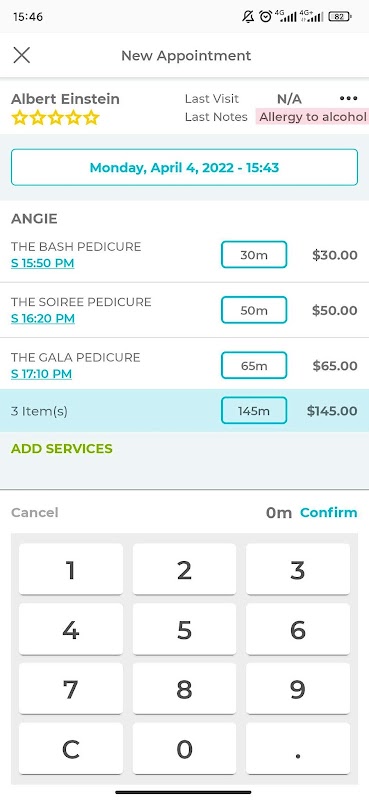This screenshot has height=800, width=369.
Task: Confirm the entered duration
Action: click(x=329, y=512)
